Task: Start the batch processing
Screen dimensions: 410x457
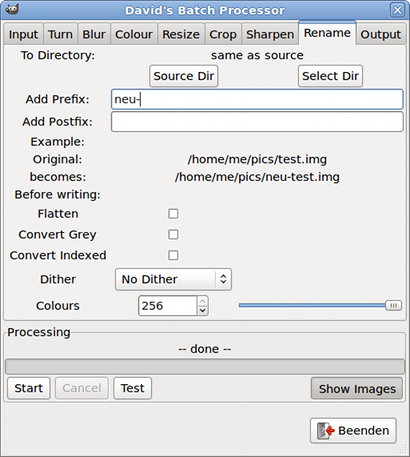Action: point(29,388)
